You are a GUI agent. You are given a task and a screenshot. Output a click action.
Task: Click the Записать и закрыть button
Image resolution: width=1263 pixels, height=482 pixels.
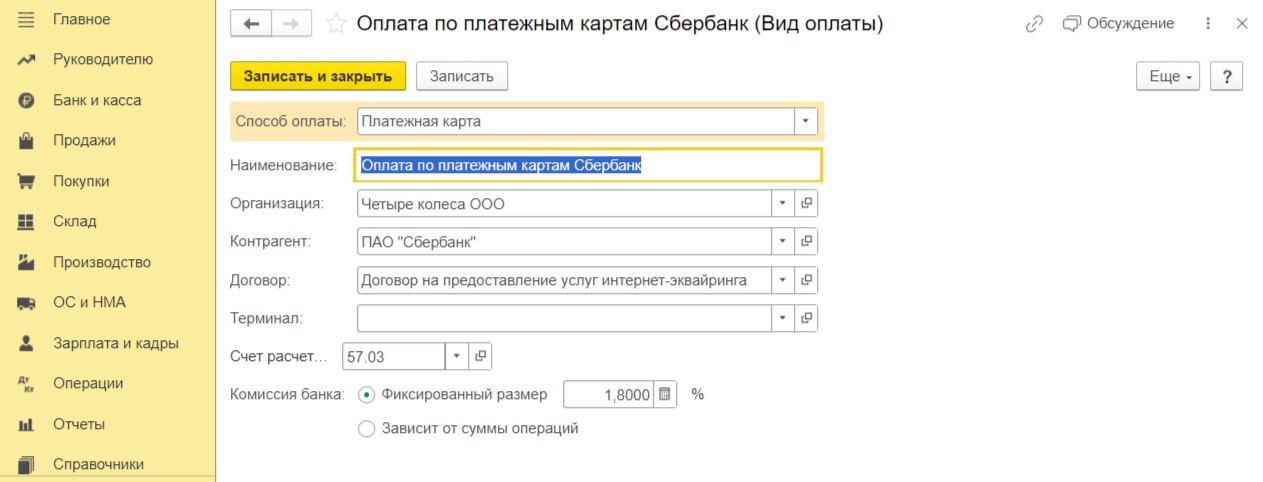[318, 76]
